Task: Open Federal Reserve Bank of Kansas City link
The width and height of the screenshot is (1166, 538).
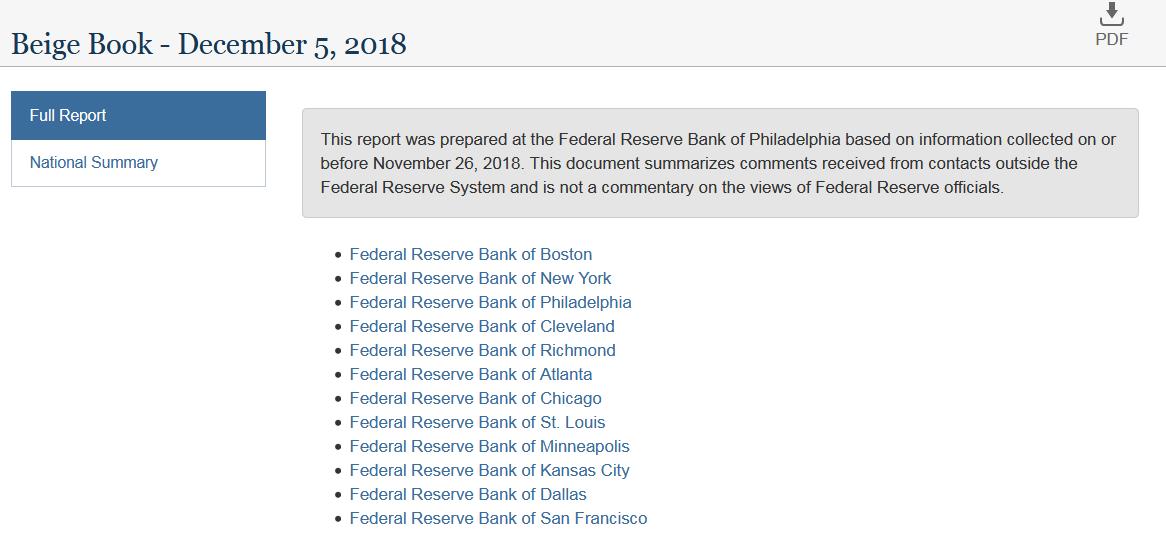Action: (x=489, y=470)
